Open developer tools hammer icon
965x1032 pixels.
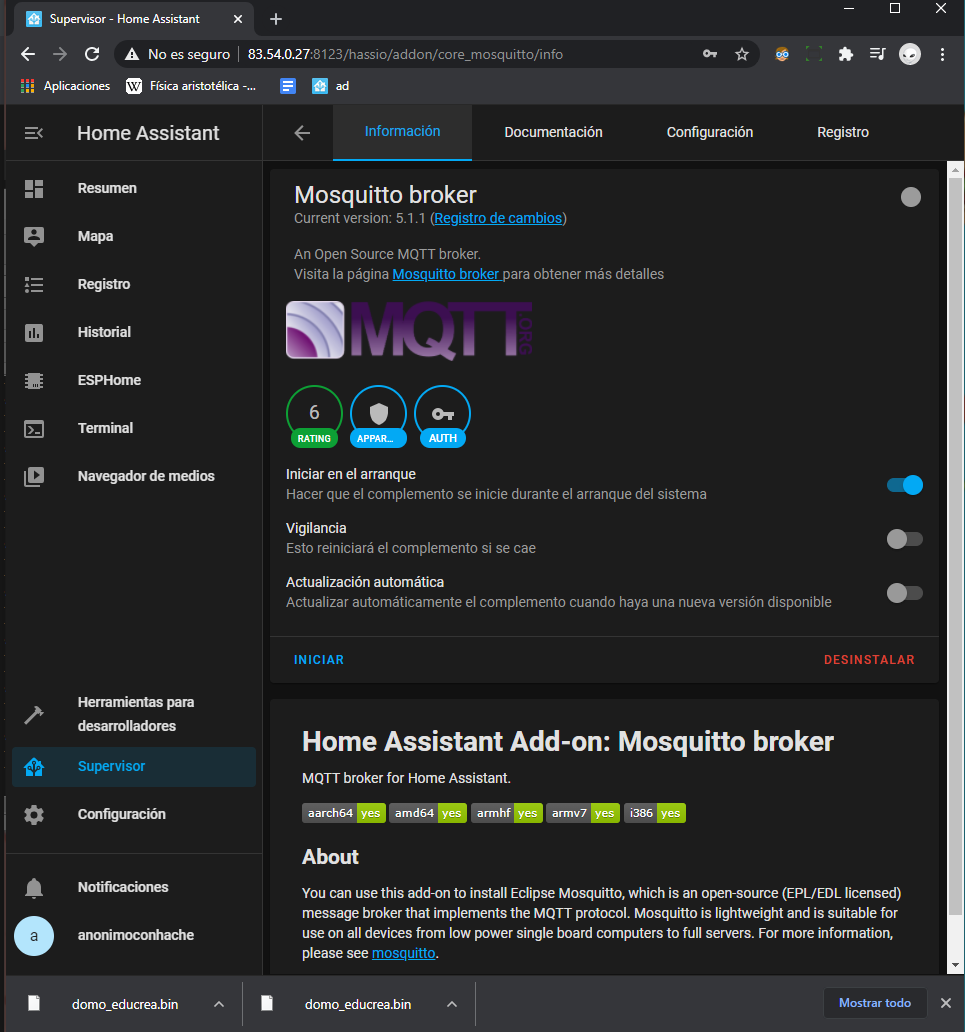tap(34, 714)
